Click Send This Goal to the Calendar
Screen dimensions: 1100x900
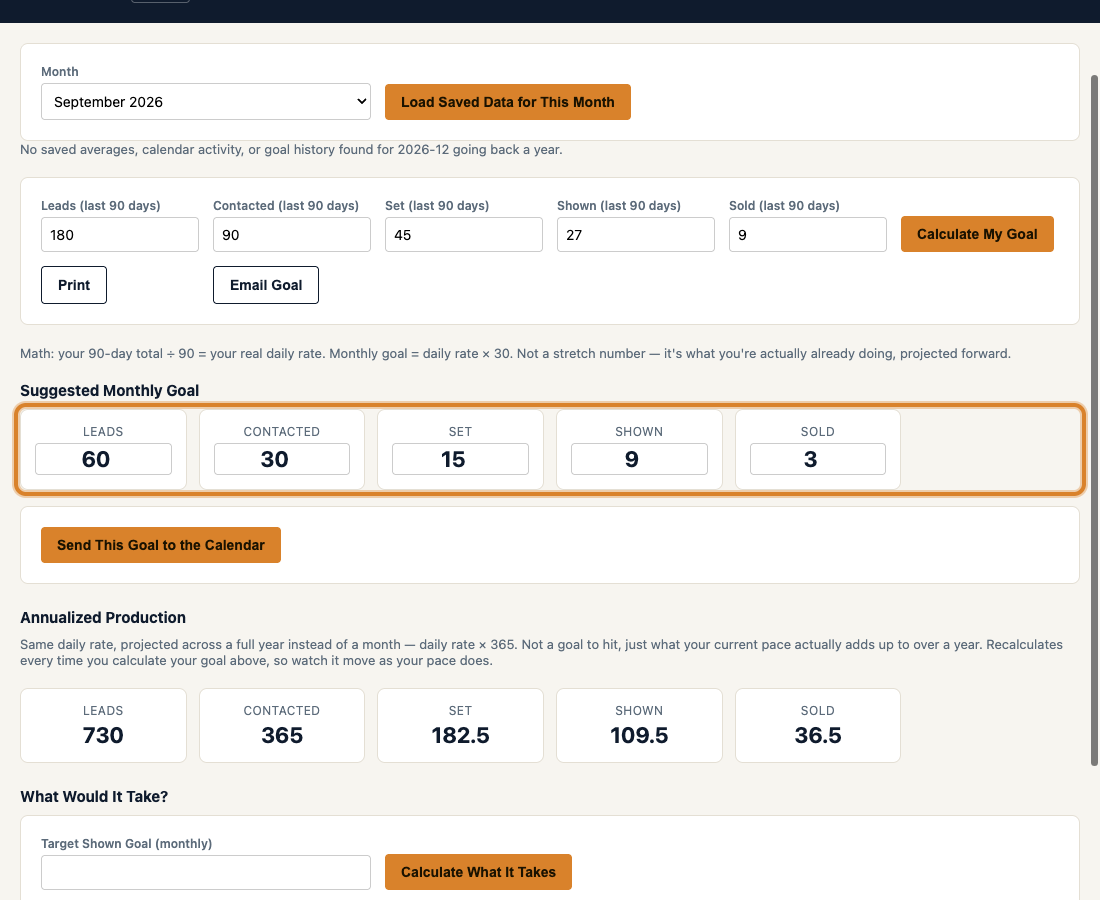161,545
